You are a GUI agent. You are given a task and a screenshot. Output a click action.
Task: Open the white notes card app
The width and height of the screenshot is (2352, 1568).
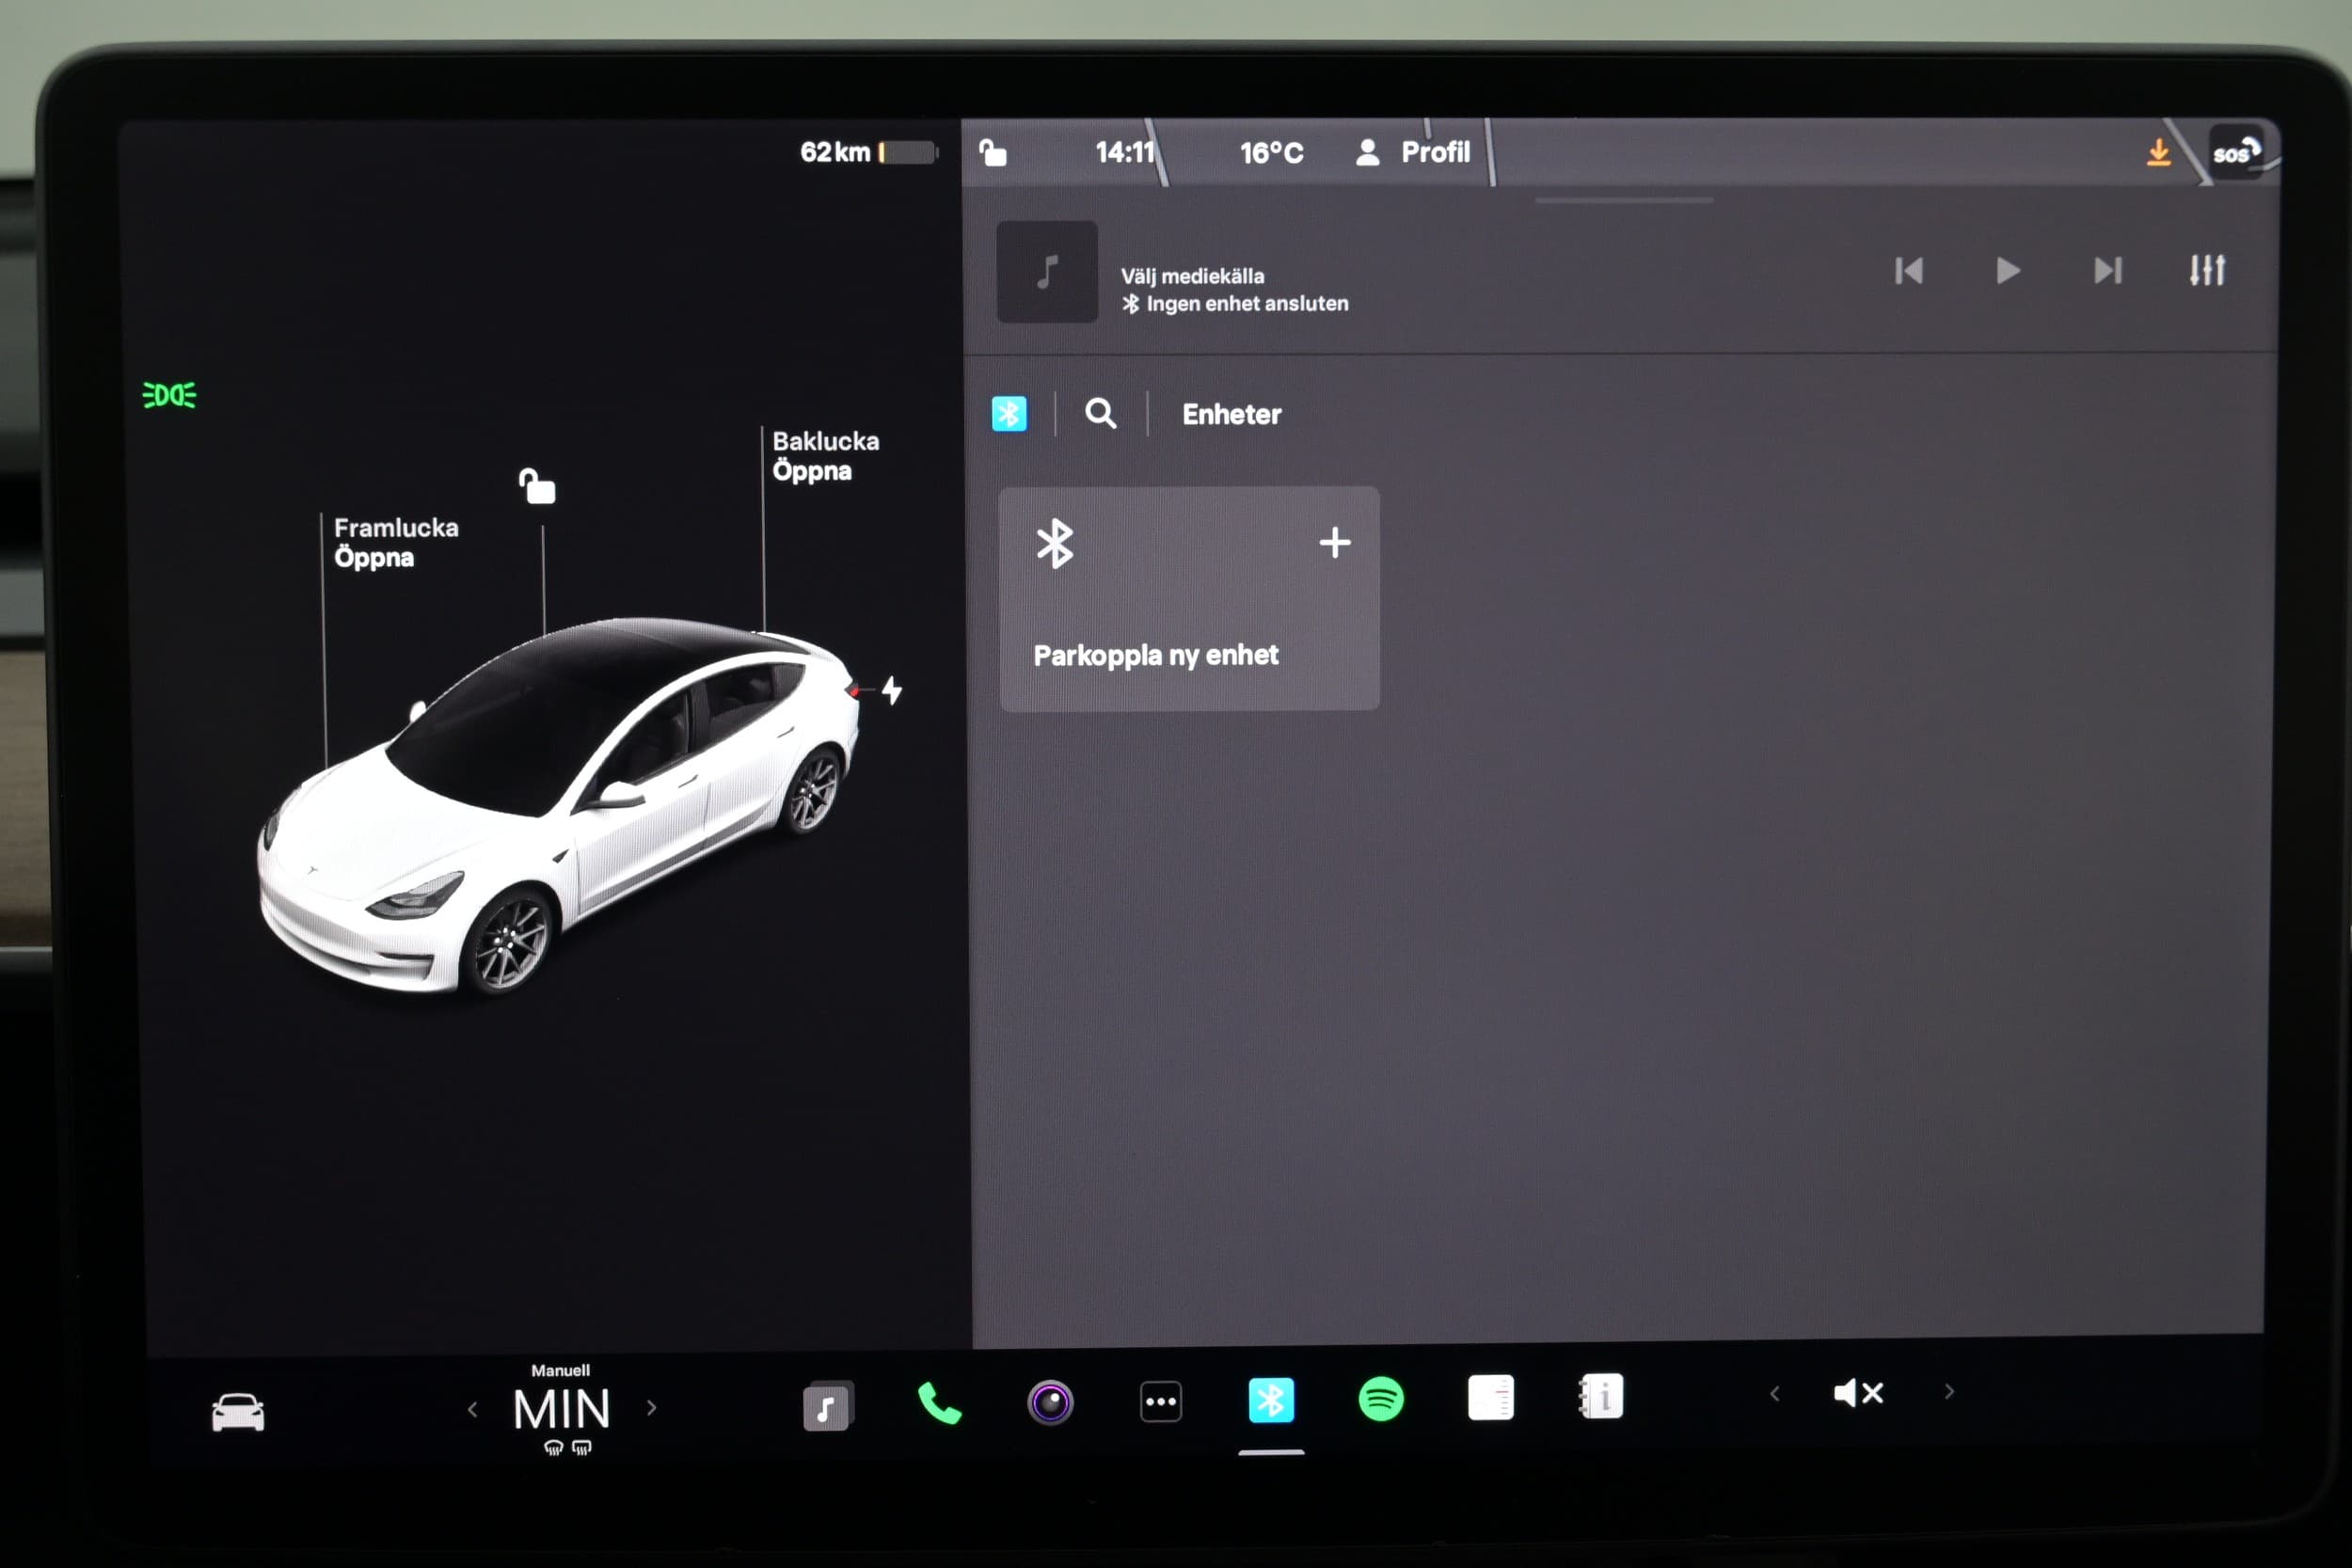(1491, 1397)
